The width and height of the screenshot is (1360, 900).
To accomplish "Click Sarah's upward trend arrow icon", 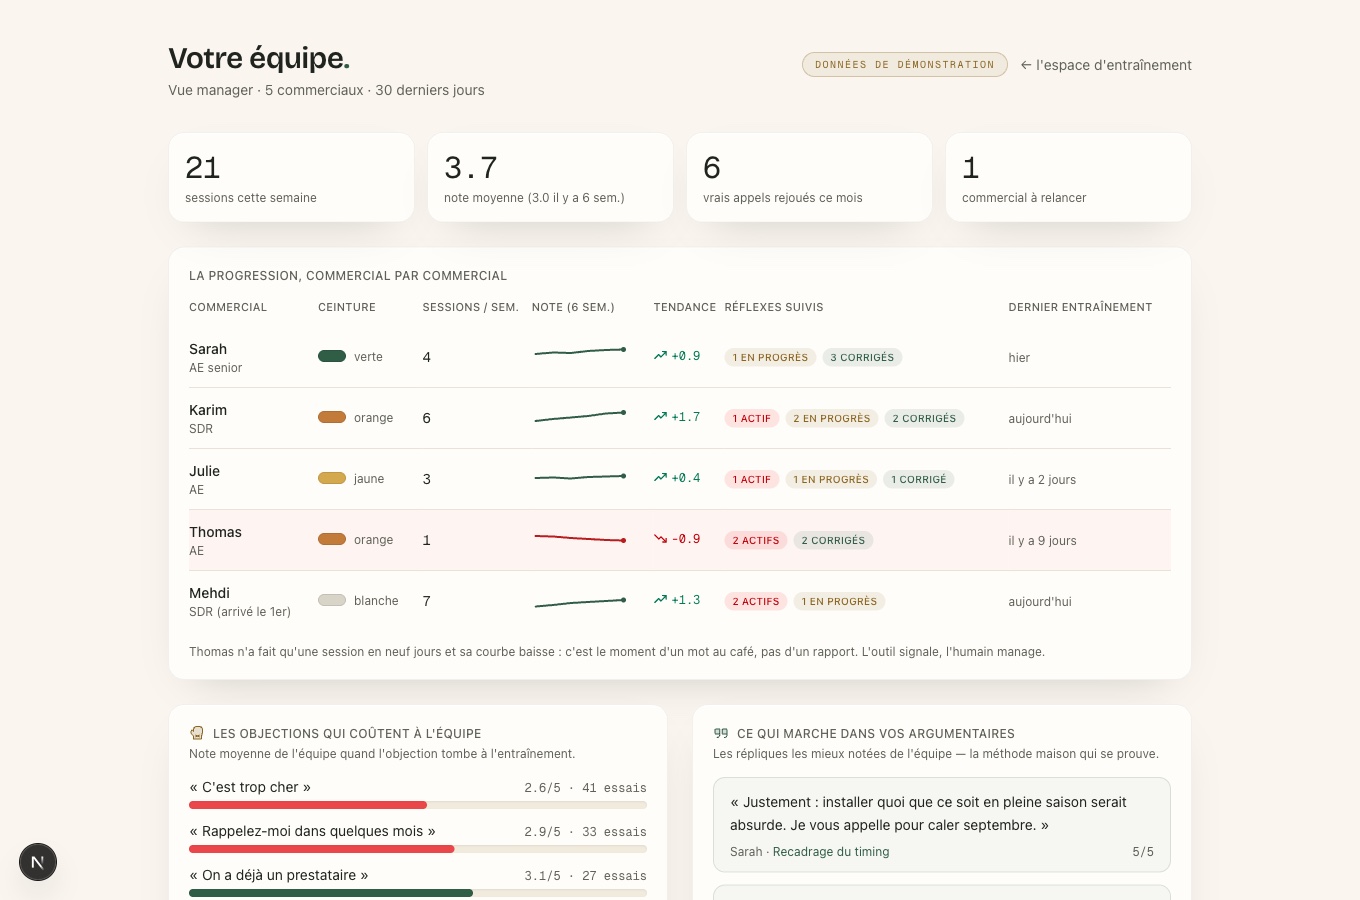I will point(660,356).
